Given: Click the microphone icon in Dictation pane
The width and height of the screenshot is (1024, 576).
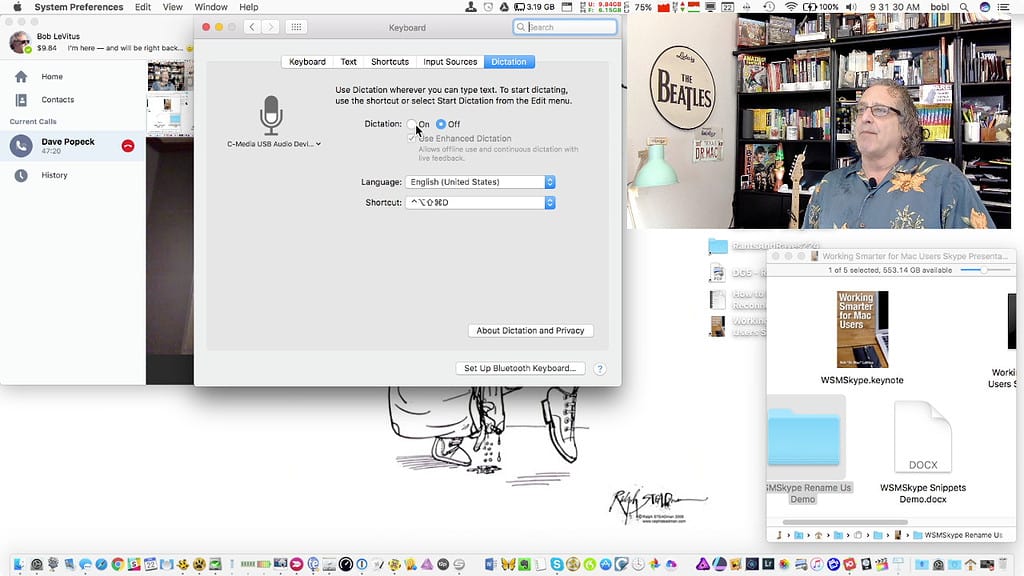Looking at the screenshot, I should (271, 115).
